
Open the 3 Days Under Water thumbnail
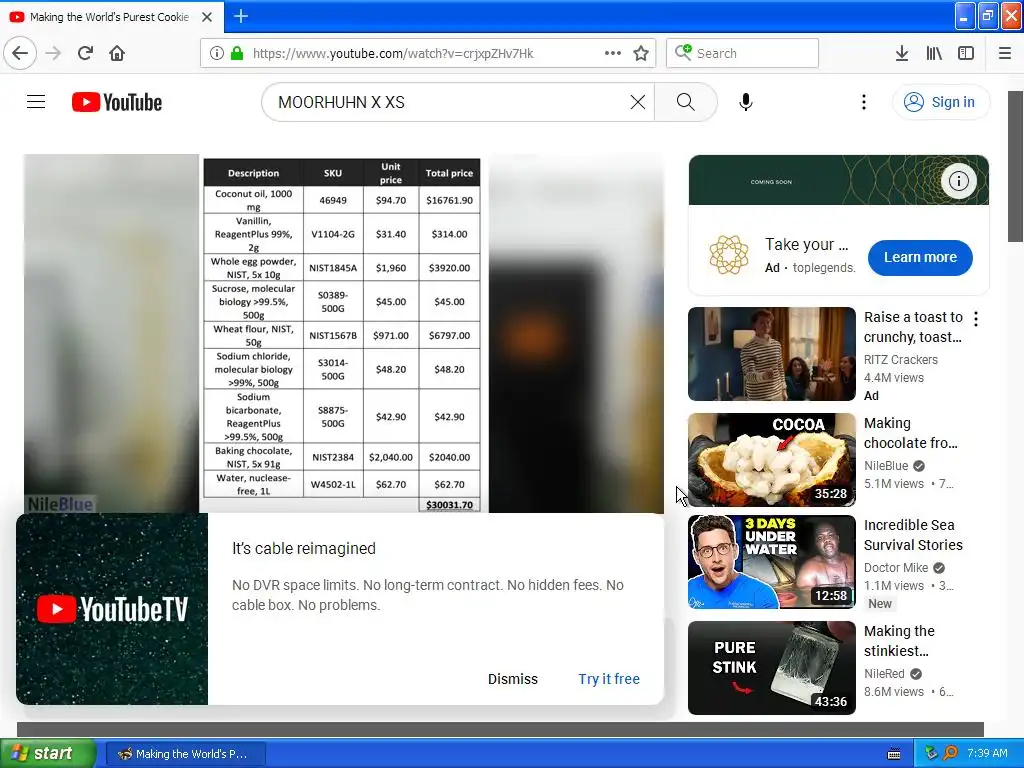[771, 562]
